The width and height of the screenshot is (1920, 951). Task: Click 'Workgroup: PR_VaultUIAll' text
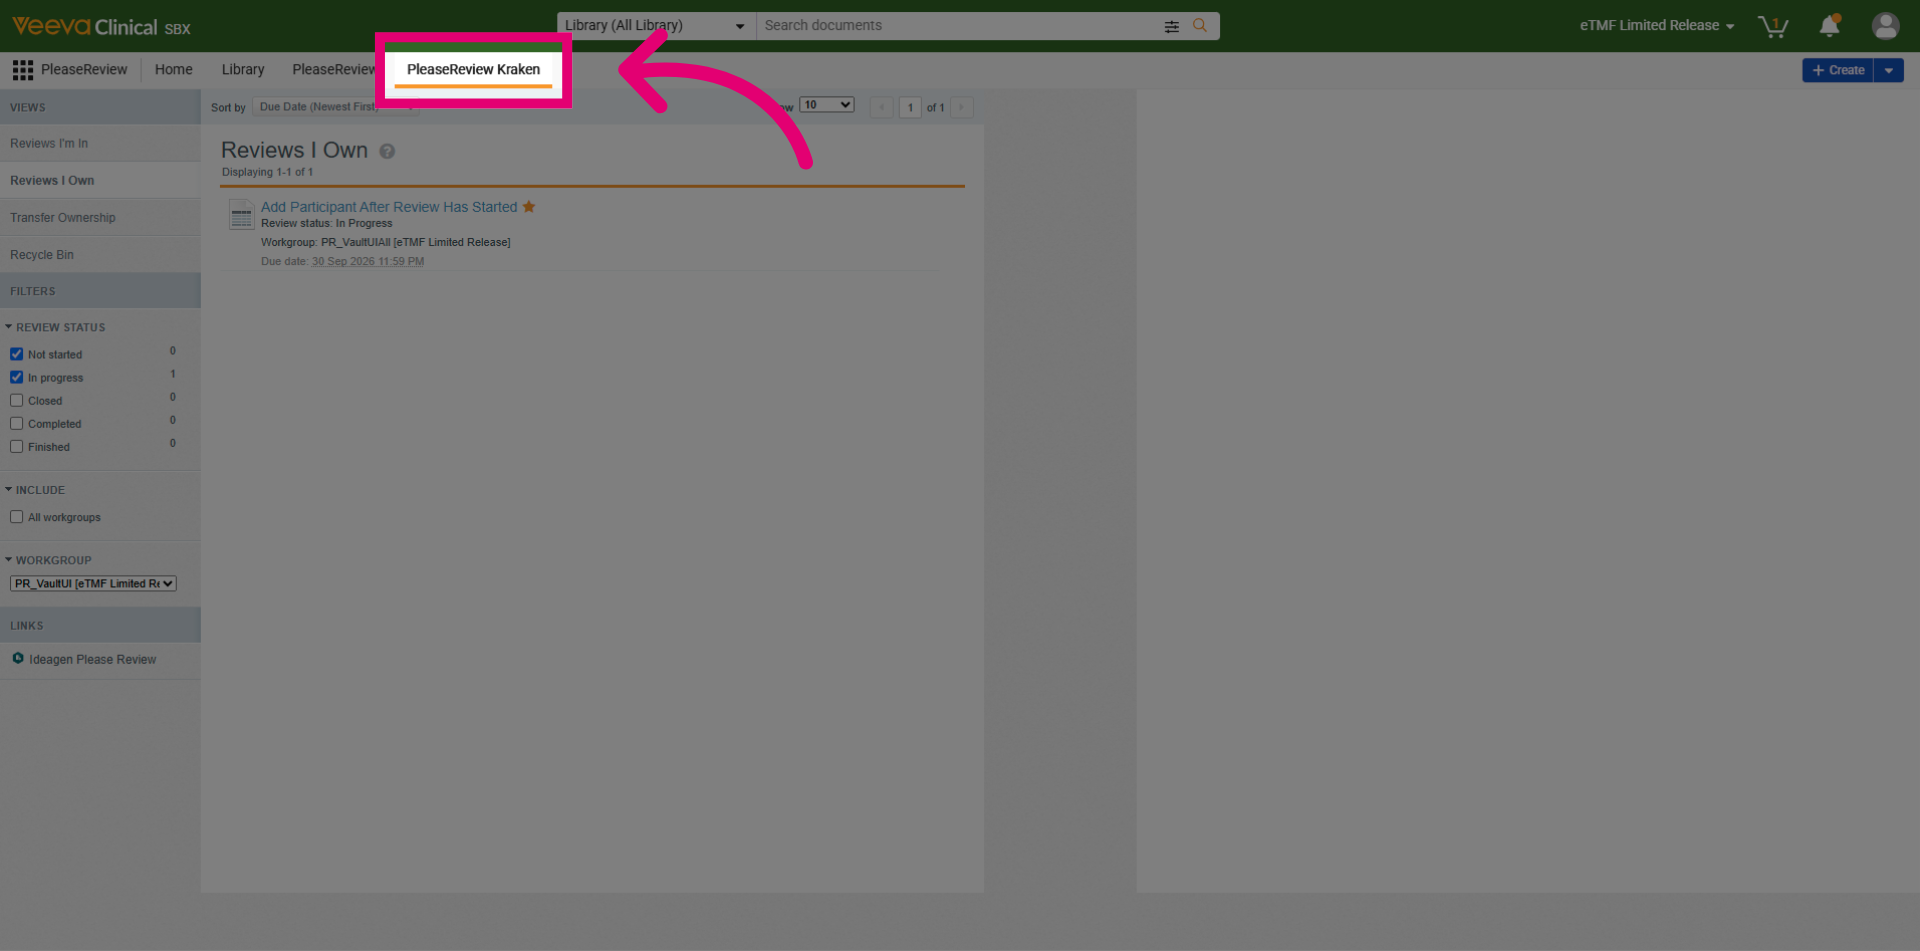point(386,242)
